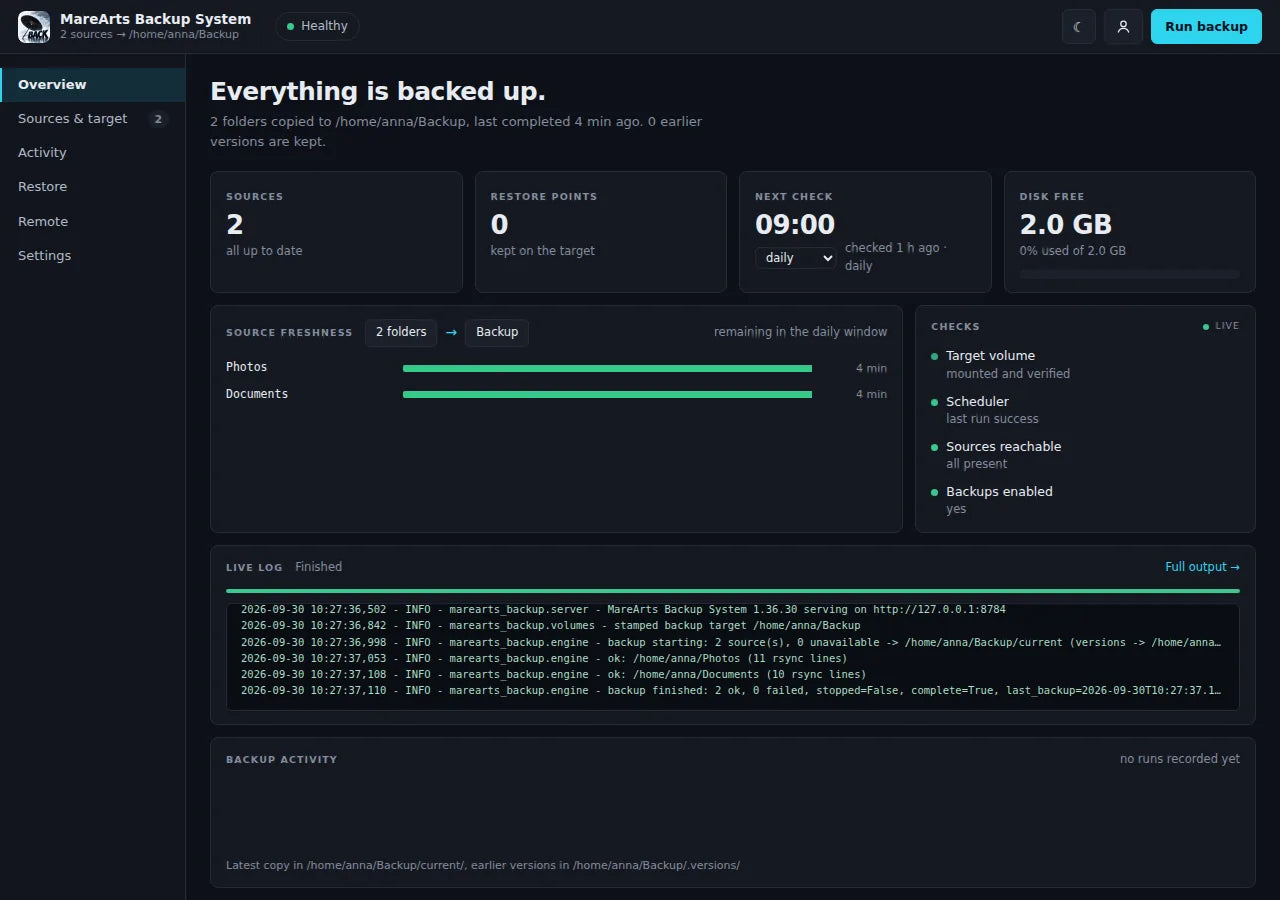Click the Scheduler check entry

pos(1085,410)
